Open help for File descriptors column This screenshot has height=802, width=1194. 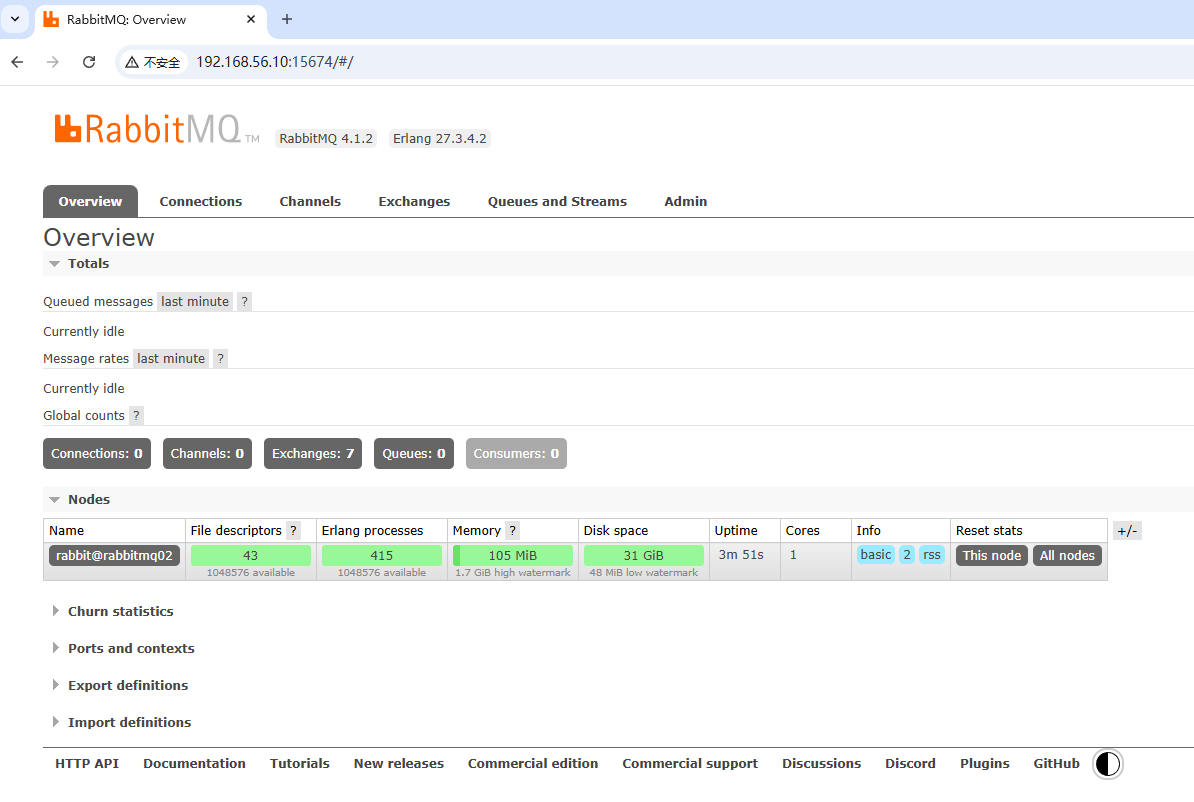[293, 531]
